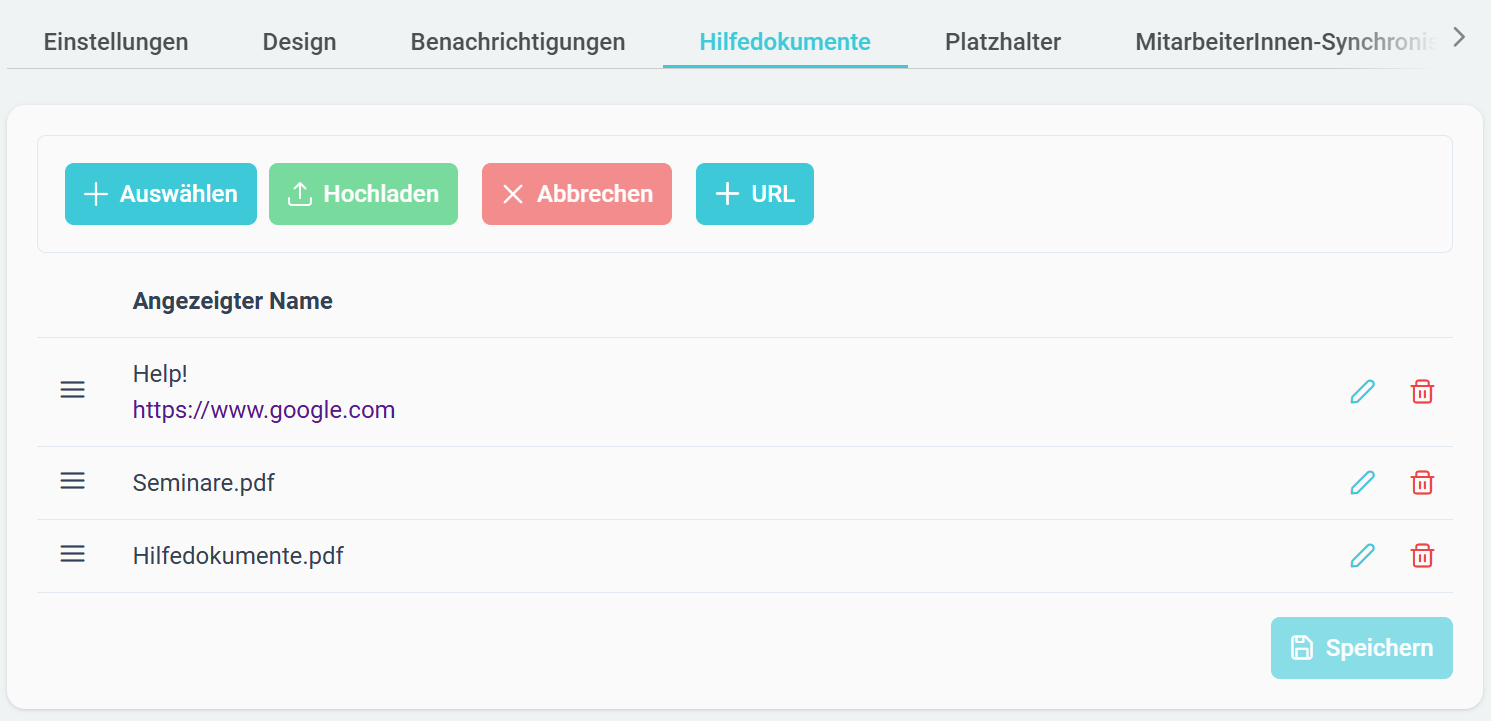Cancel with the Abbrechen button
The height and width of the screenshot is (721, 1491).
pyautogui.click(x=577, y=194)
